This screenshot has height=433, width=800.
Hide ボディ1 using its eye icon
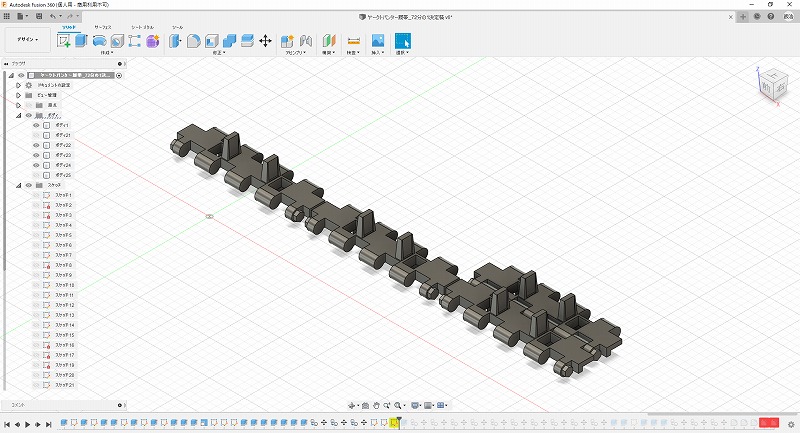click(x=36, y=125)
